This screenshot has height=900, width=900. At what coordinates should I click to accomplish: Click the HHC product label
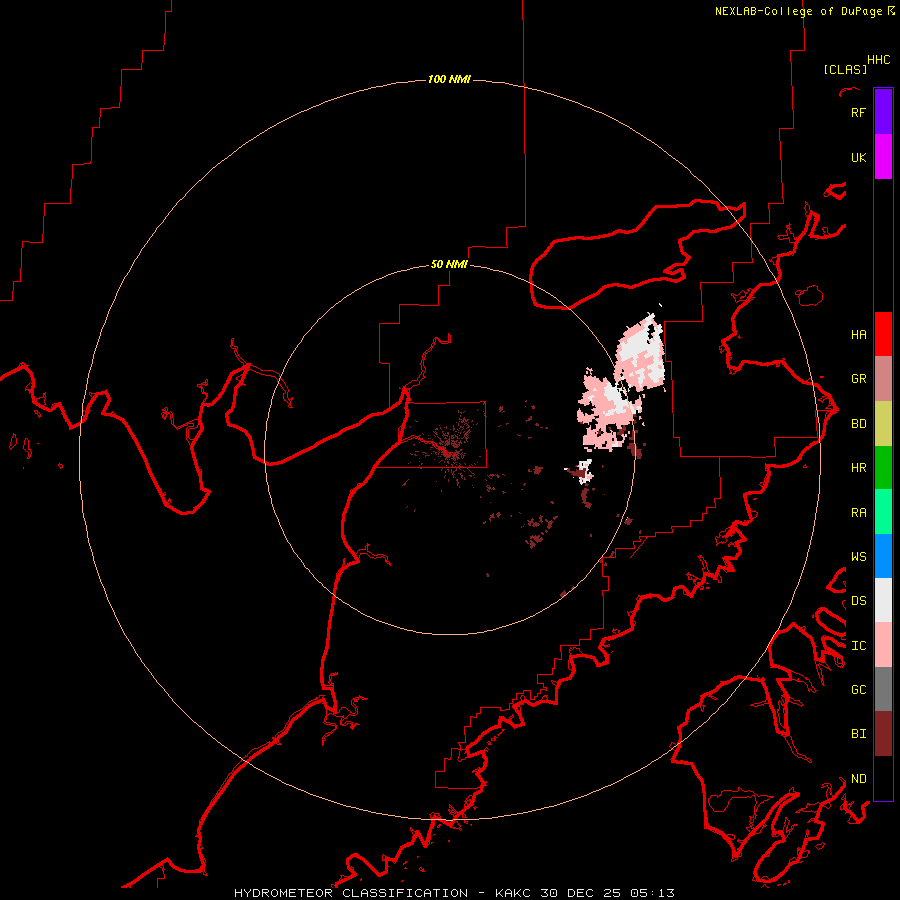(878, 60)
